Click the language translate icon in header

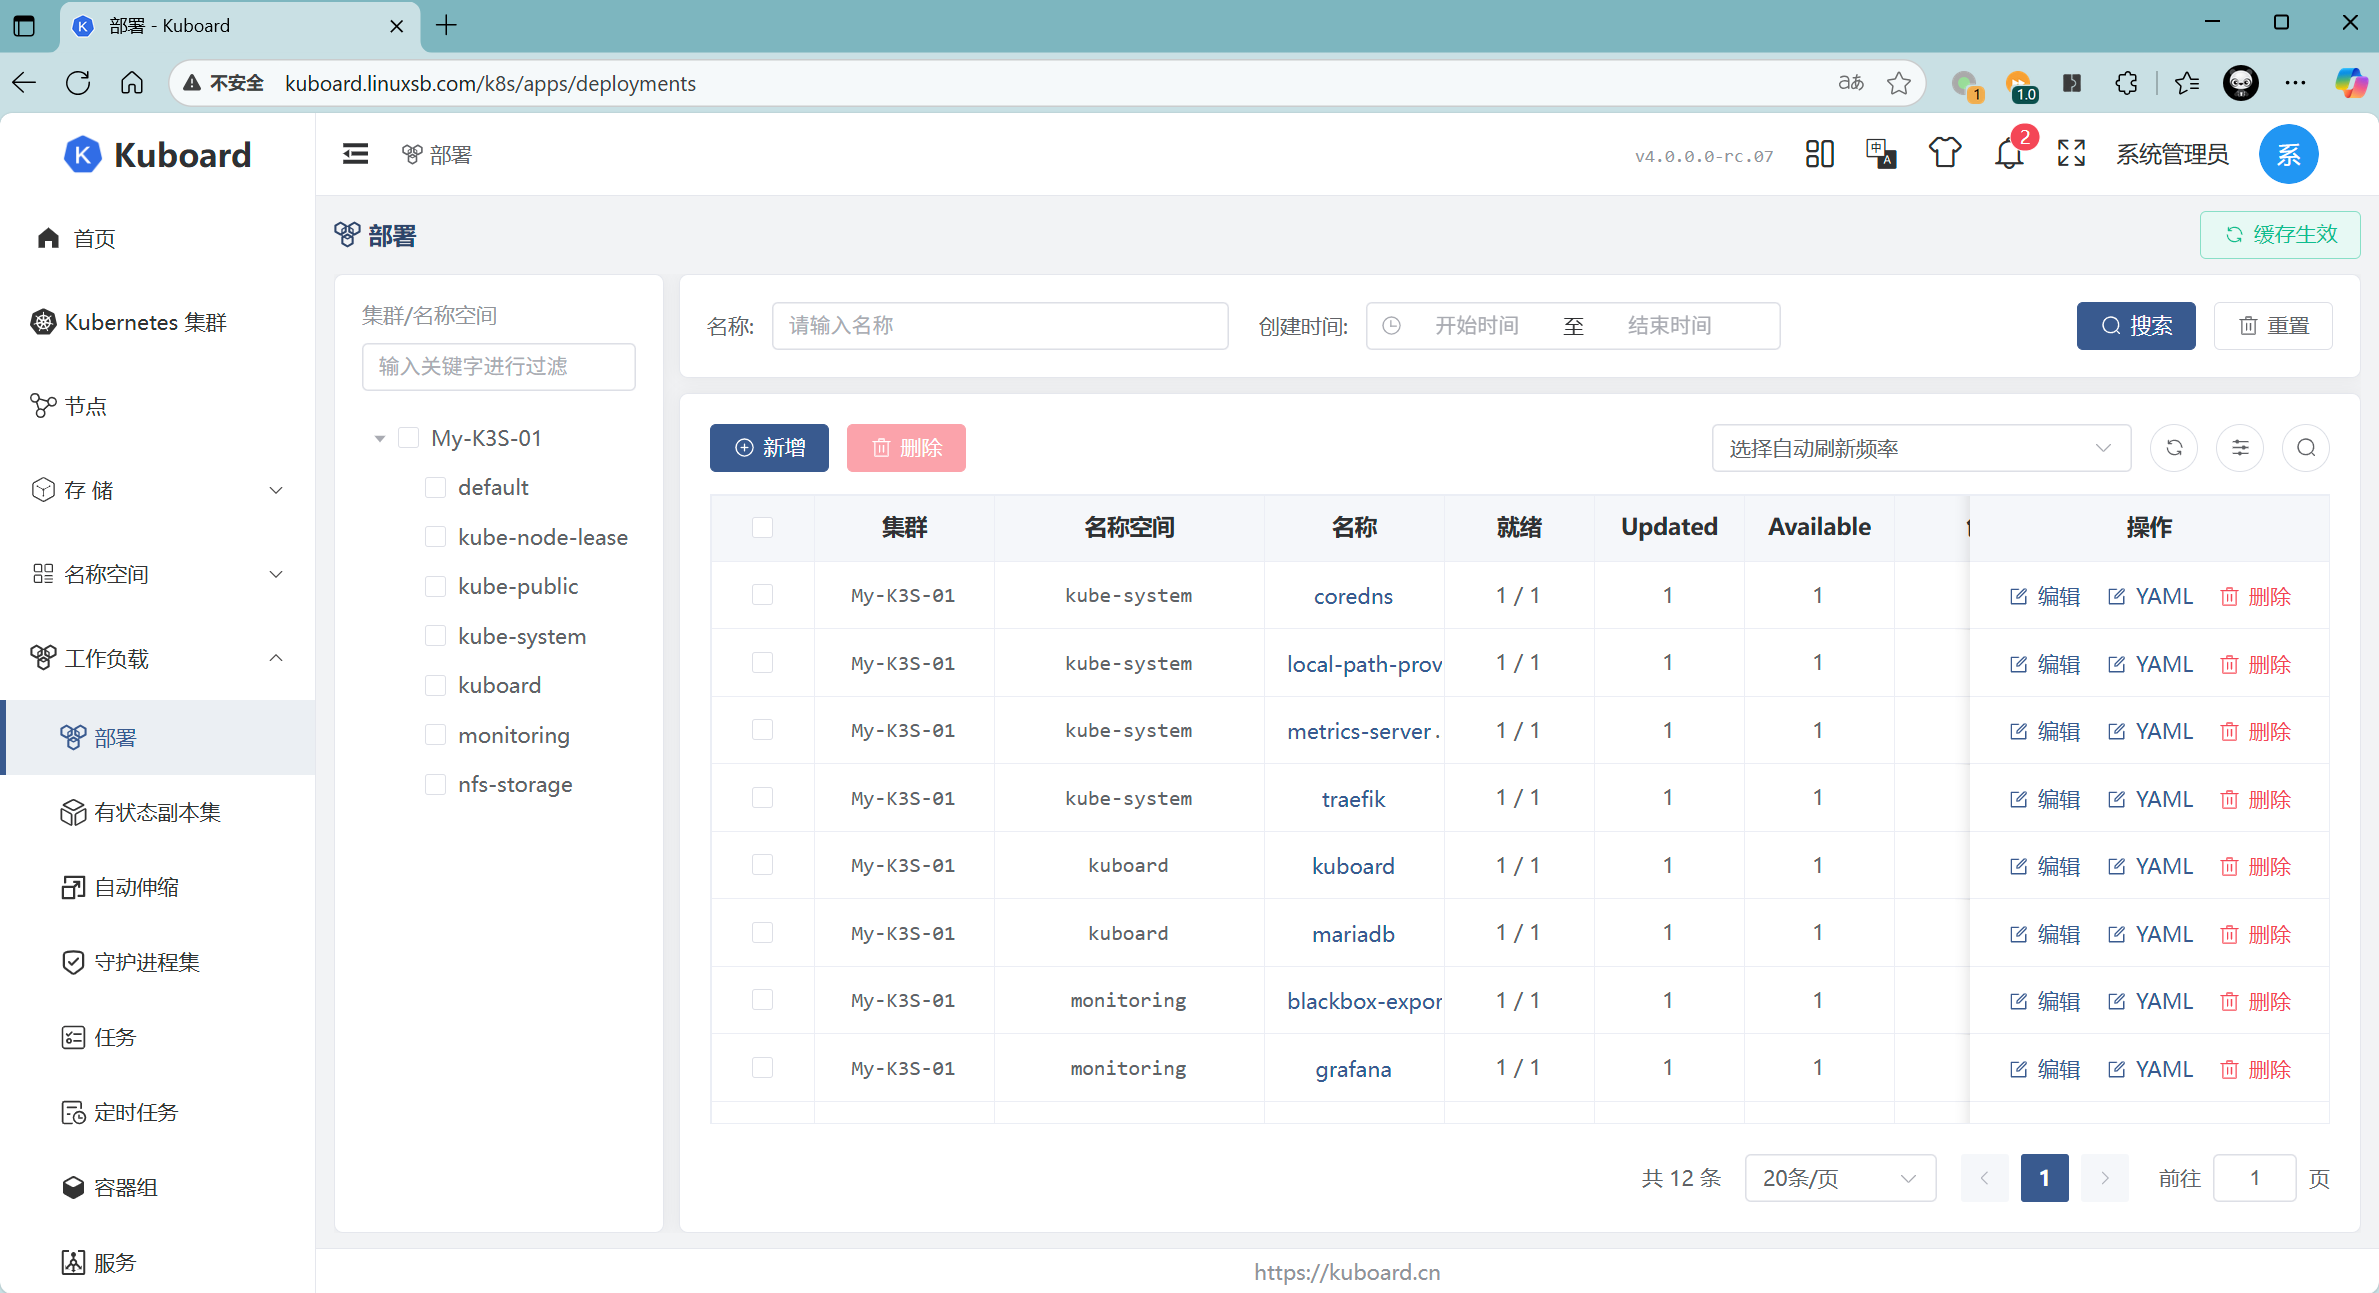click(1881, 154)
